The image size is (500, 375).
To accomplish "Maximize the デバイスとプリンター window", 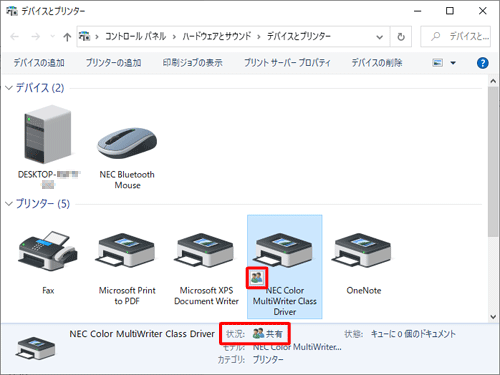I will click(x=450, y=11).
